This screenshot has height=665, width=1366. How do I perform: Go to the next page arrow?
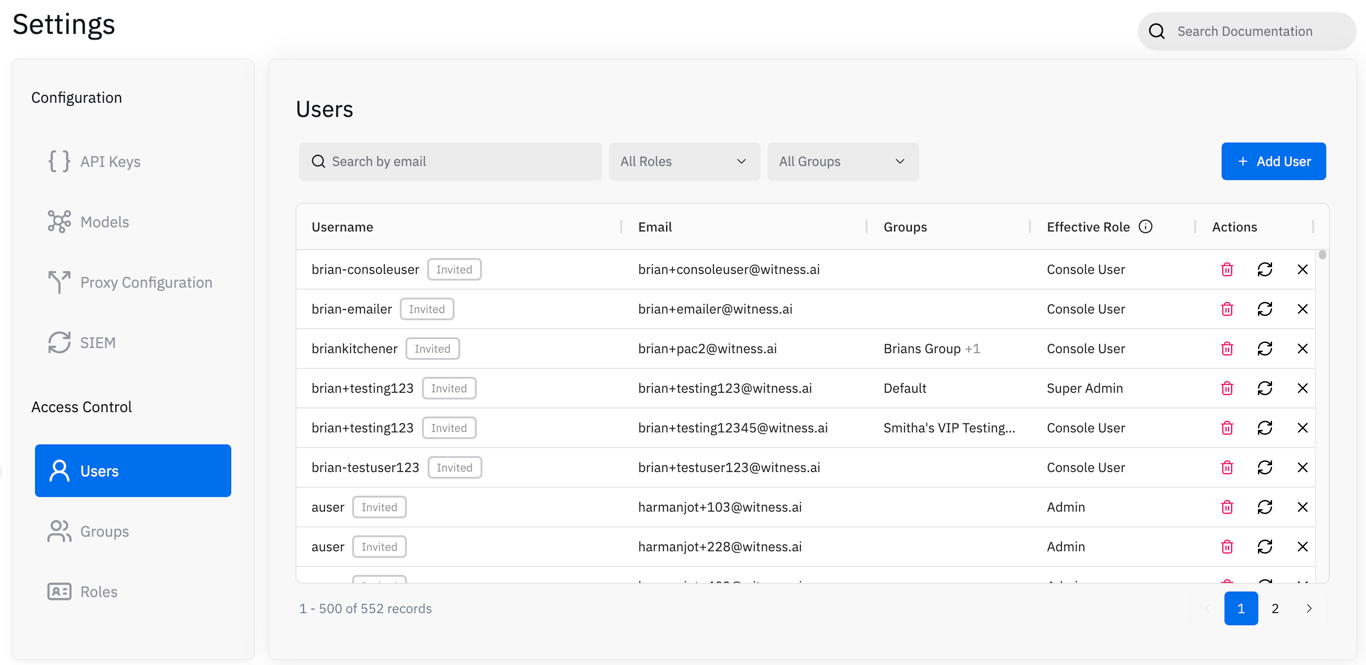coord(1309,608)
